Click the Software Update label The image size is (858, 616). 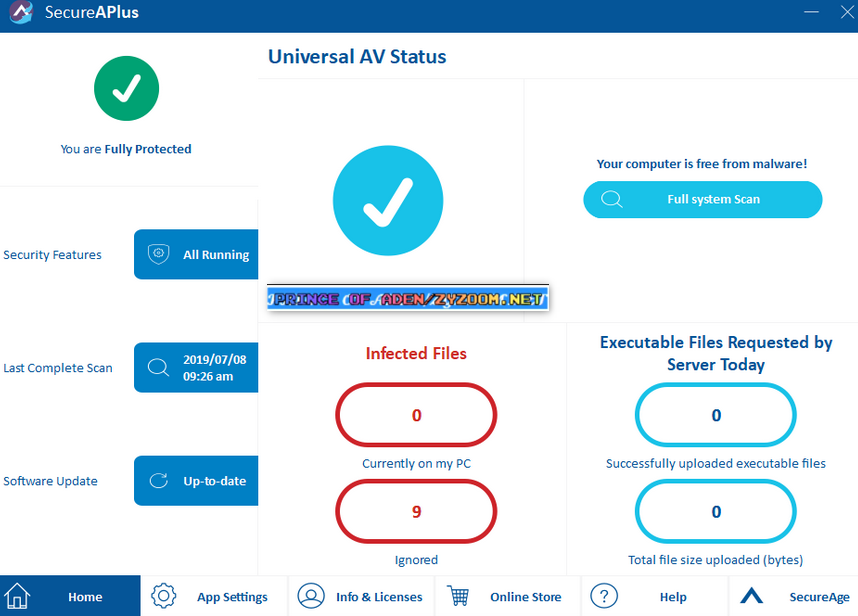coord(50,481)
